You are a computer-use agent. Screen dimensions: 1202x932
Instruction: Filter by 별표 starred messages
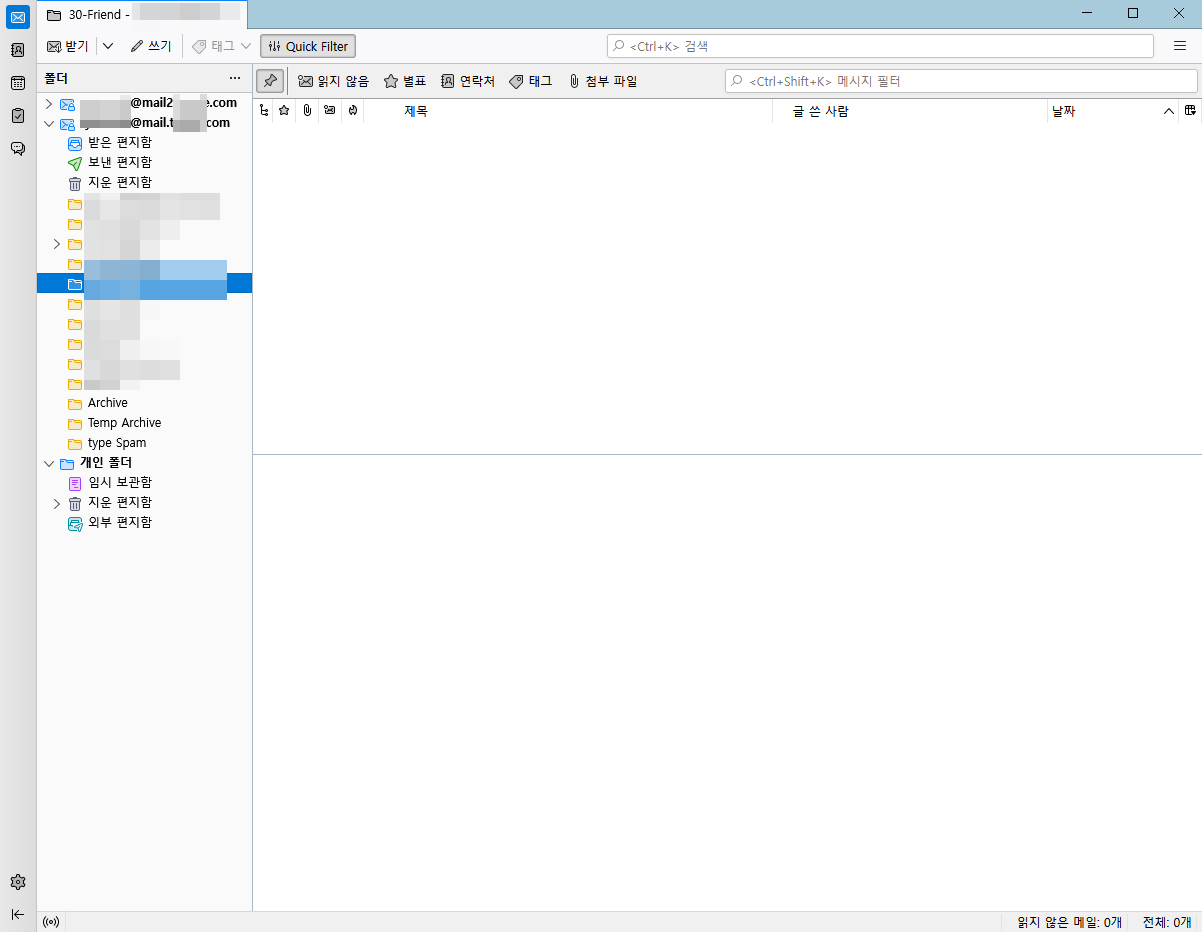tap(405, 81)
